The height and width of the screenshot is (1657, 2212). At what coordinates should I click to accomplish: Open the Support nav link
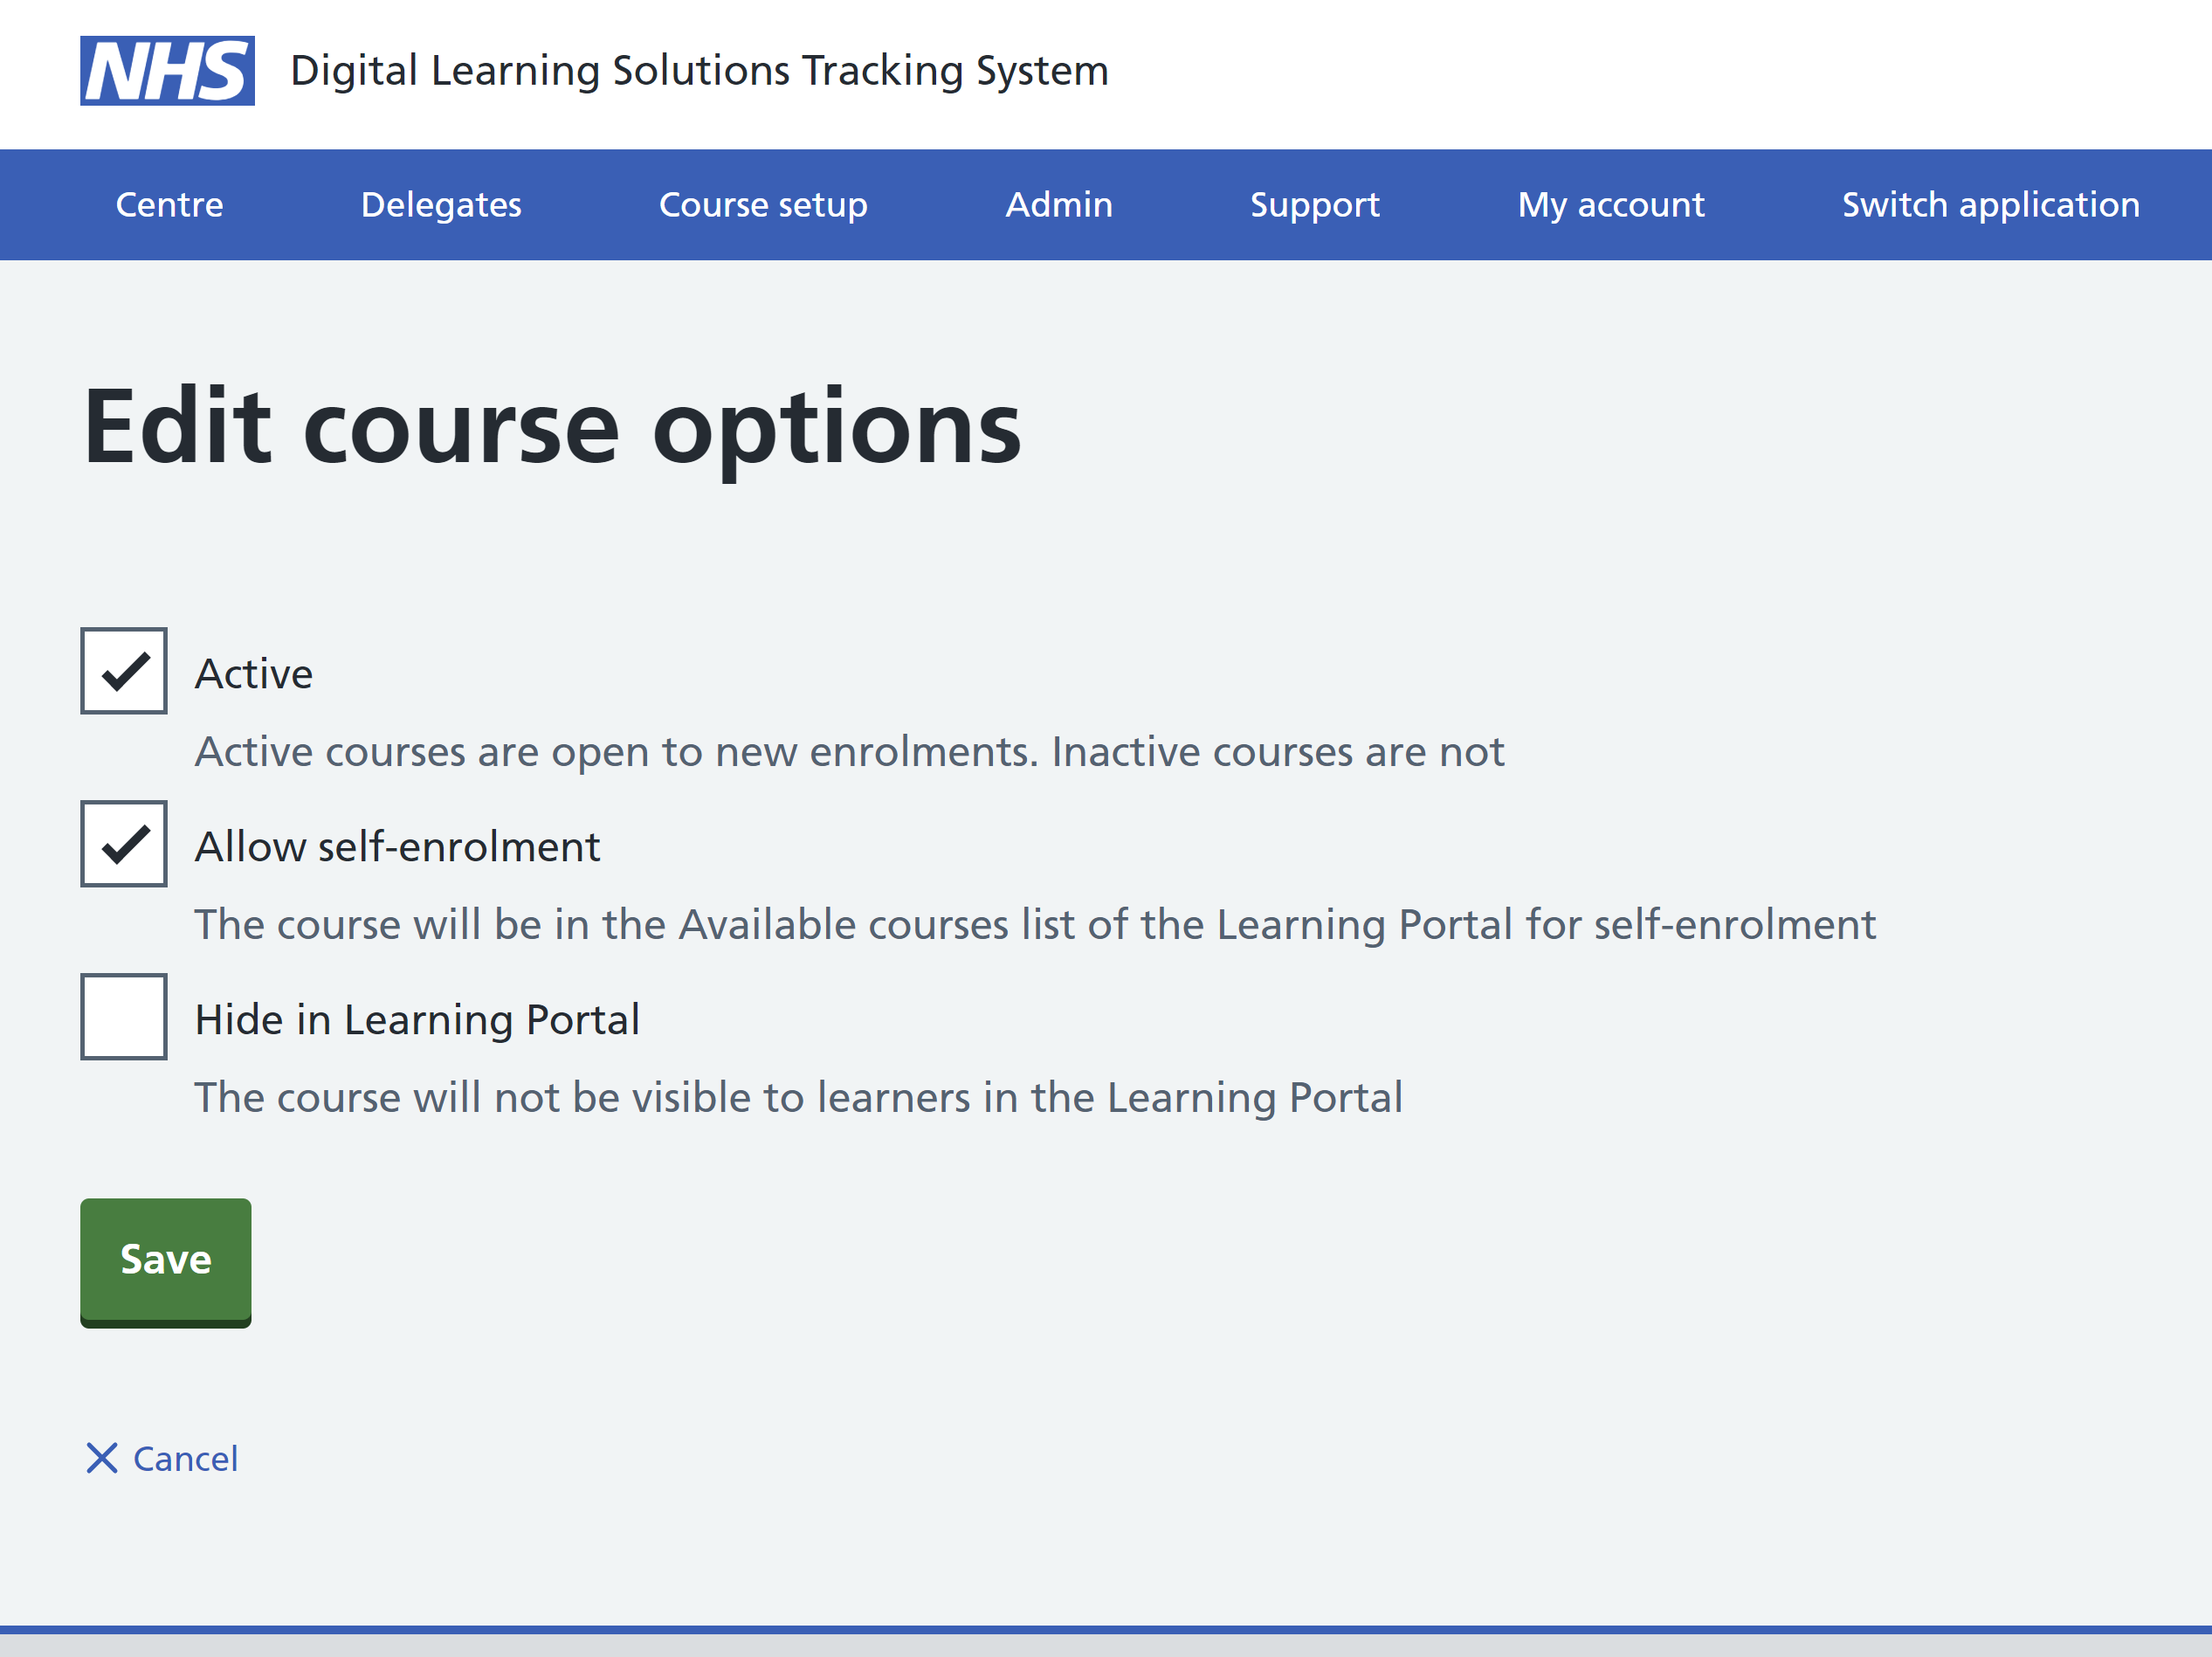coord(1314,205)
